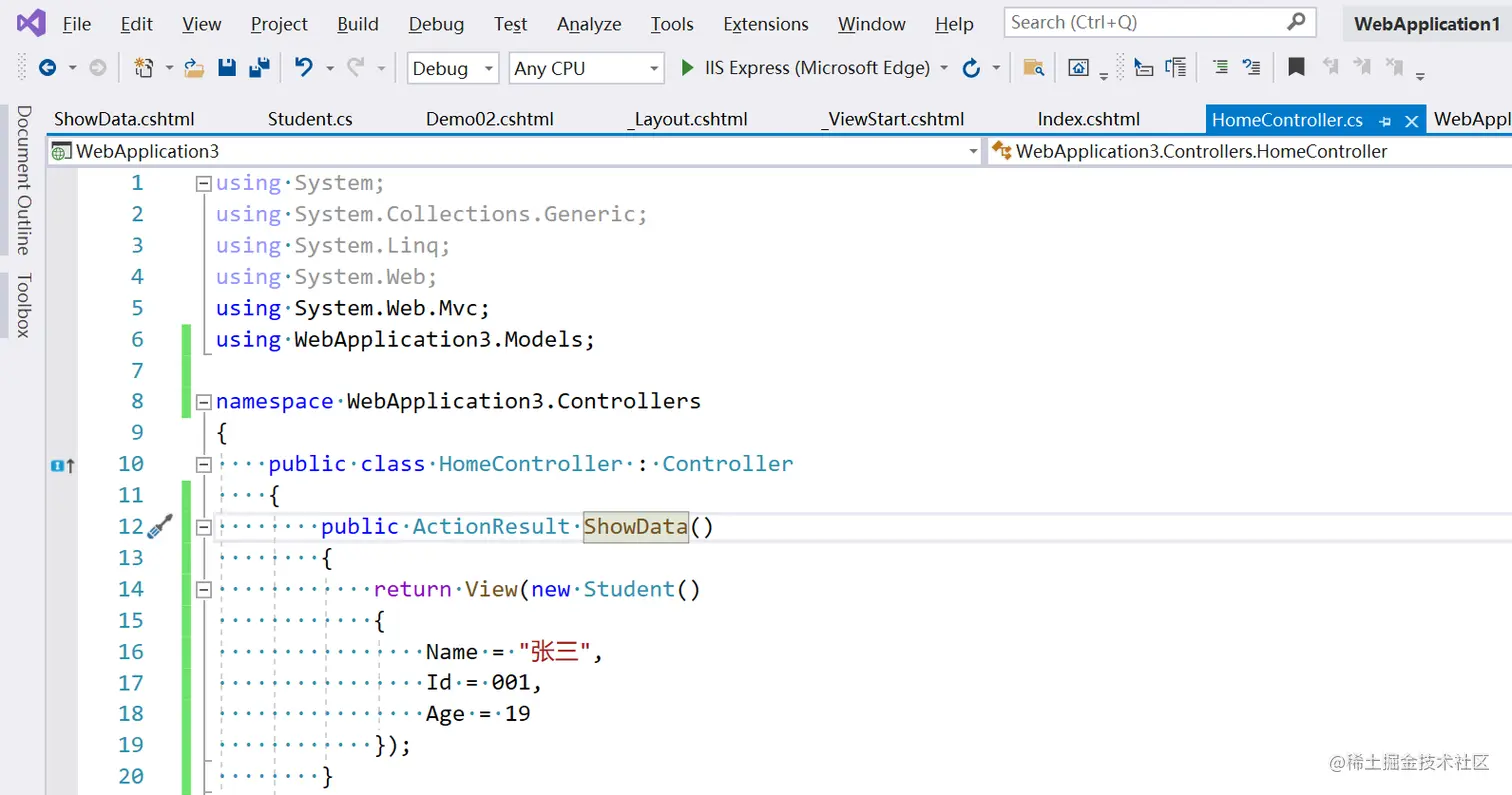This screenshot has width=1512, height=795.
Task: Open the refresh browser dropdown arrow
Action: (x=996, y=68)
